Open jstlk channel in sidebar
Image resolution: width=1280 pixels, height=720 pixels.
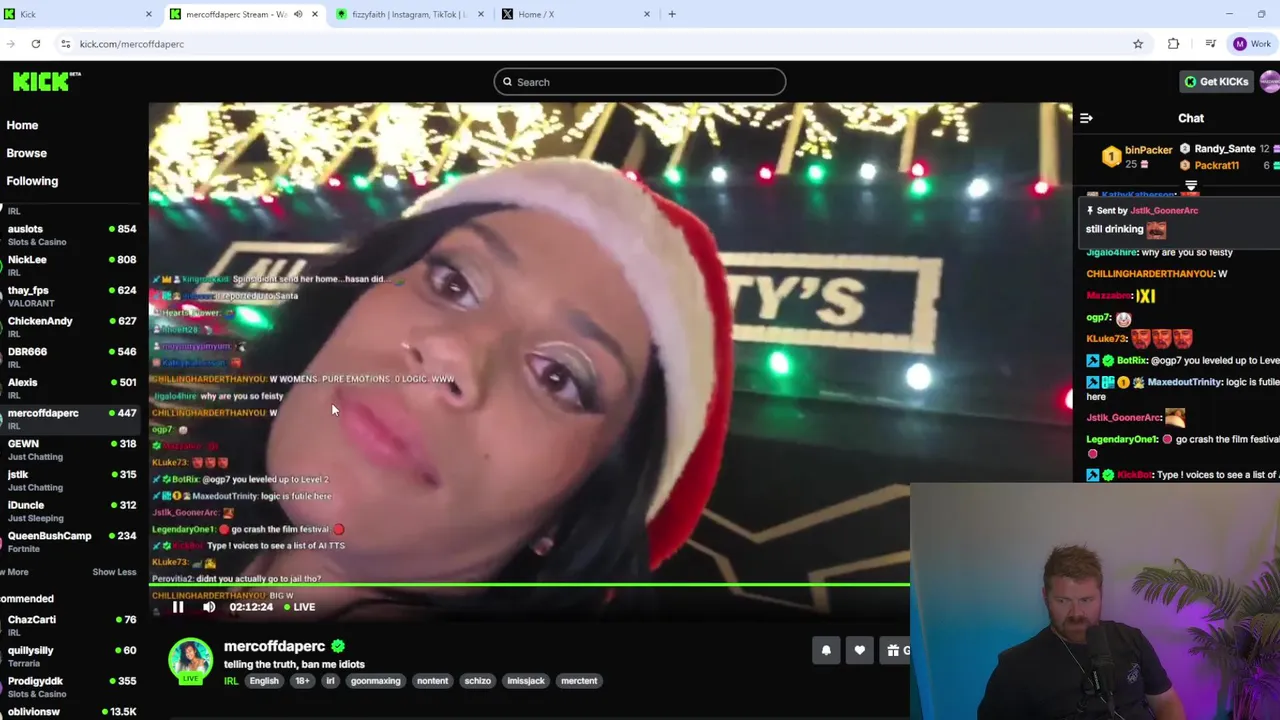[70, 480]
